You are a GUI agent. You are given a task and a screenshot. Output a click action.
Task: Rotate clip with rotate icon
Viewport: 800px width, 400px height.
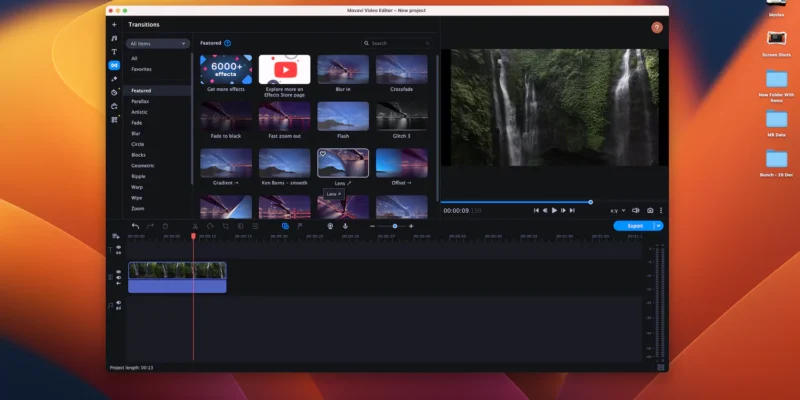tap(210, 226)
